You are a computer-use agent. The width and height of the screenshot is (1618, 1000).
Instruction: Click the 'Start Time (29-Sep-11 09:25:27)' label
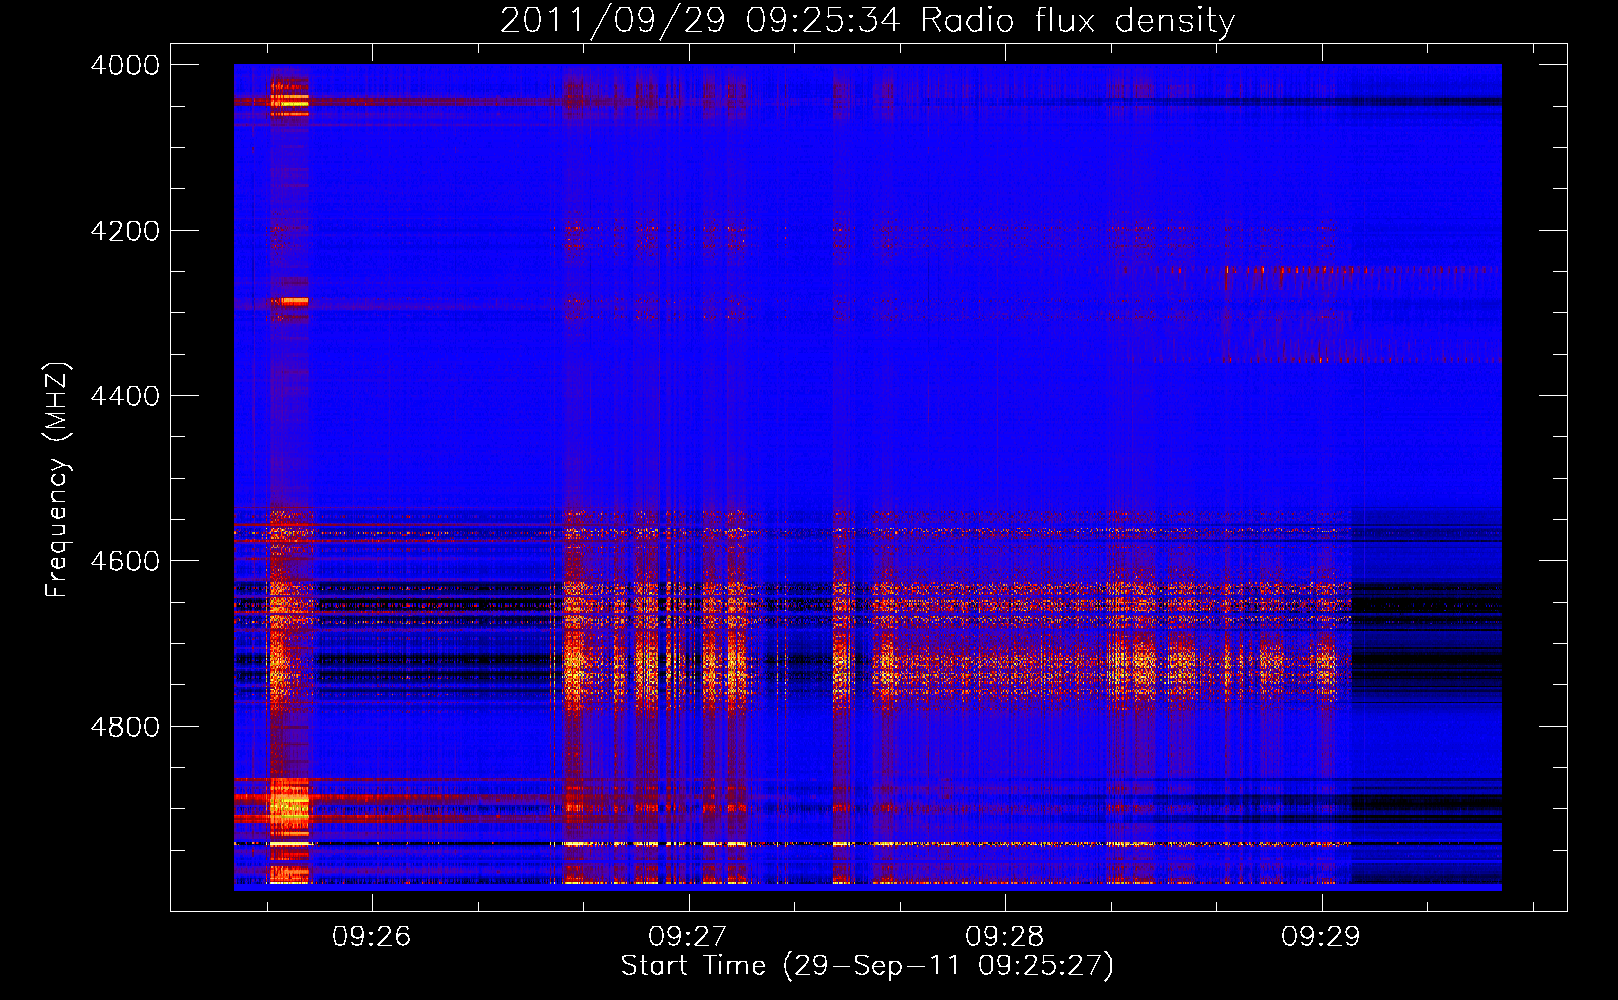click(x=867, y=966)
